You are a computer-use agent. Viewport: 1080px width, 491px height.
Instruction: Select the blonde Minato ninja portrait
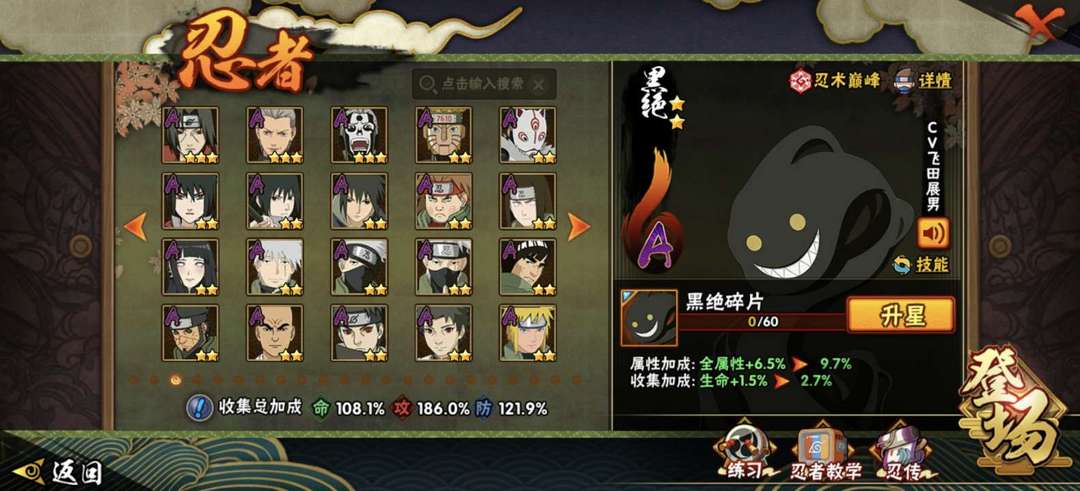point(528,333)
